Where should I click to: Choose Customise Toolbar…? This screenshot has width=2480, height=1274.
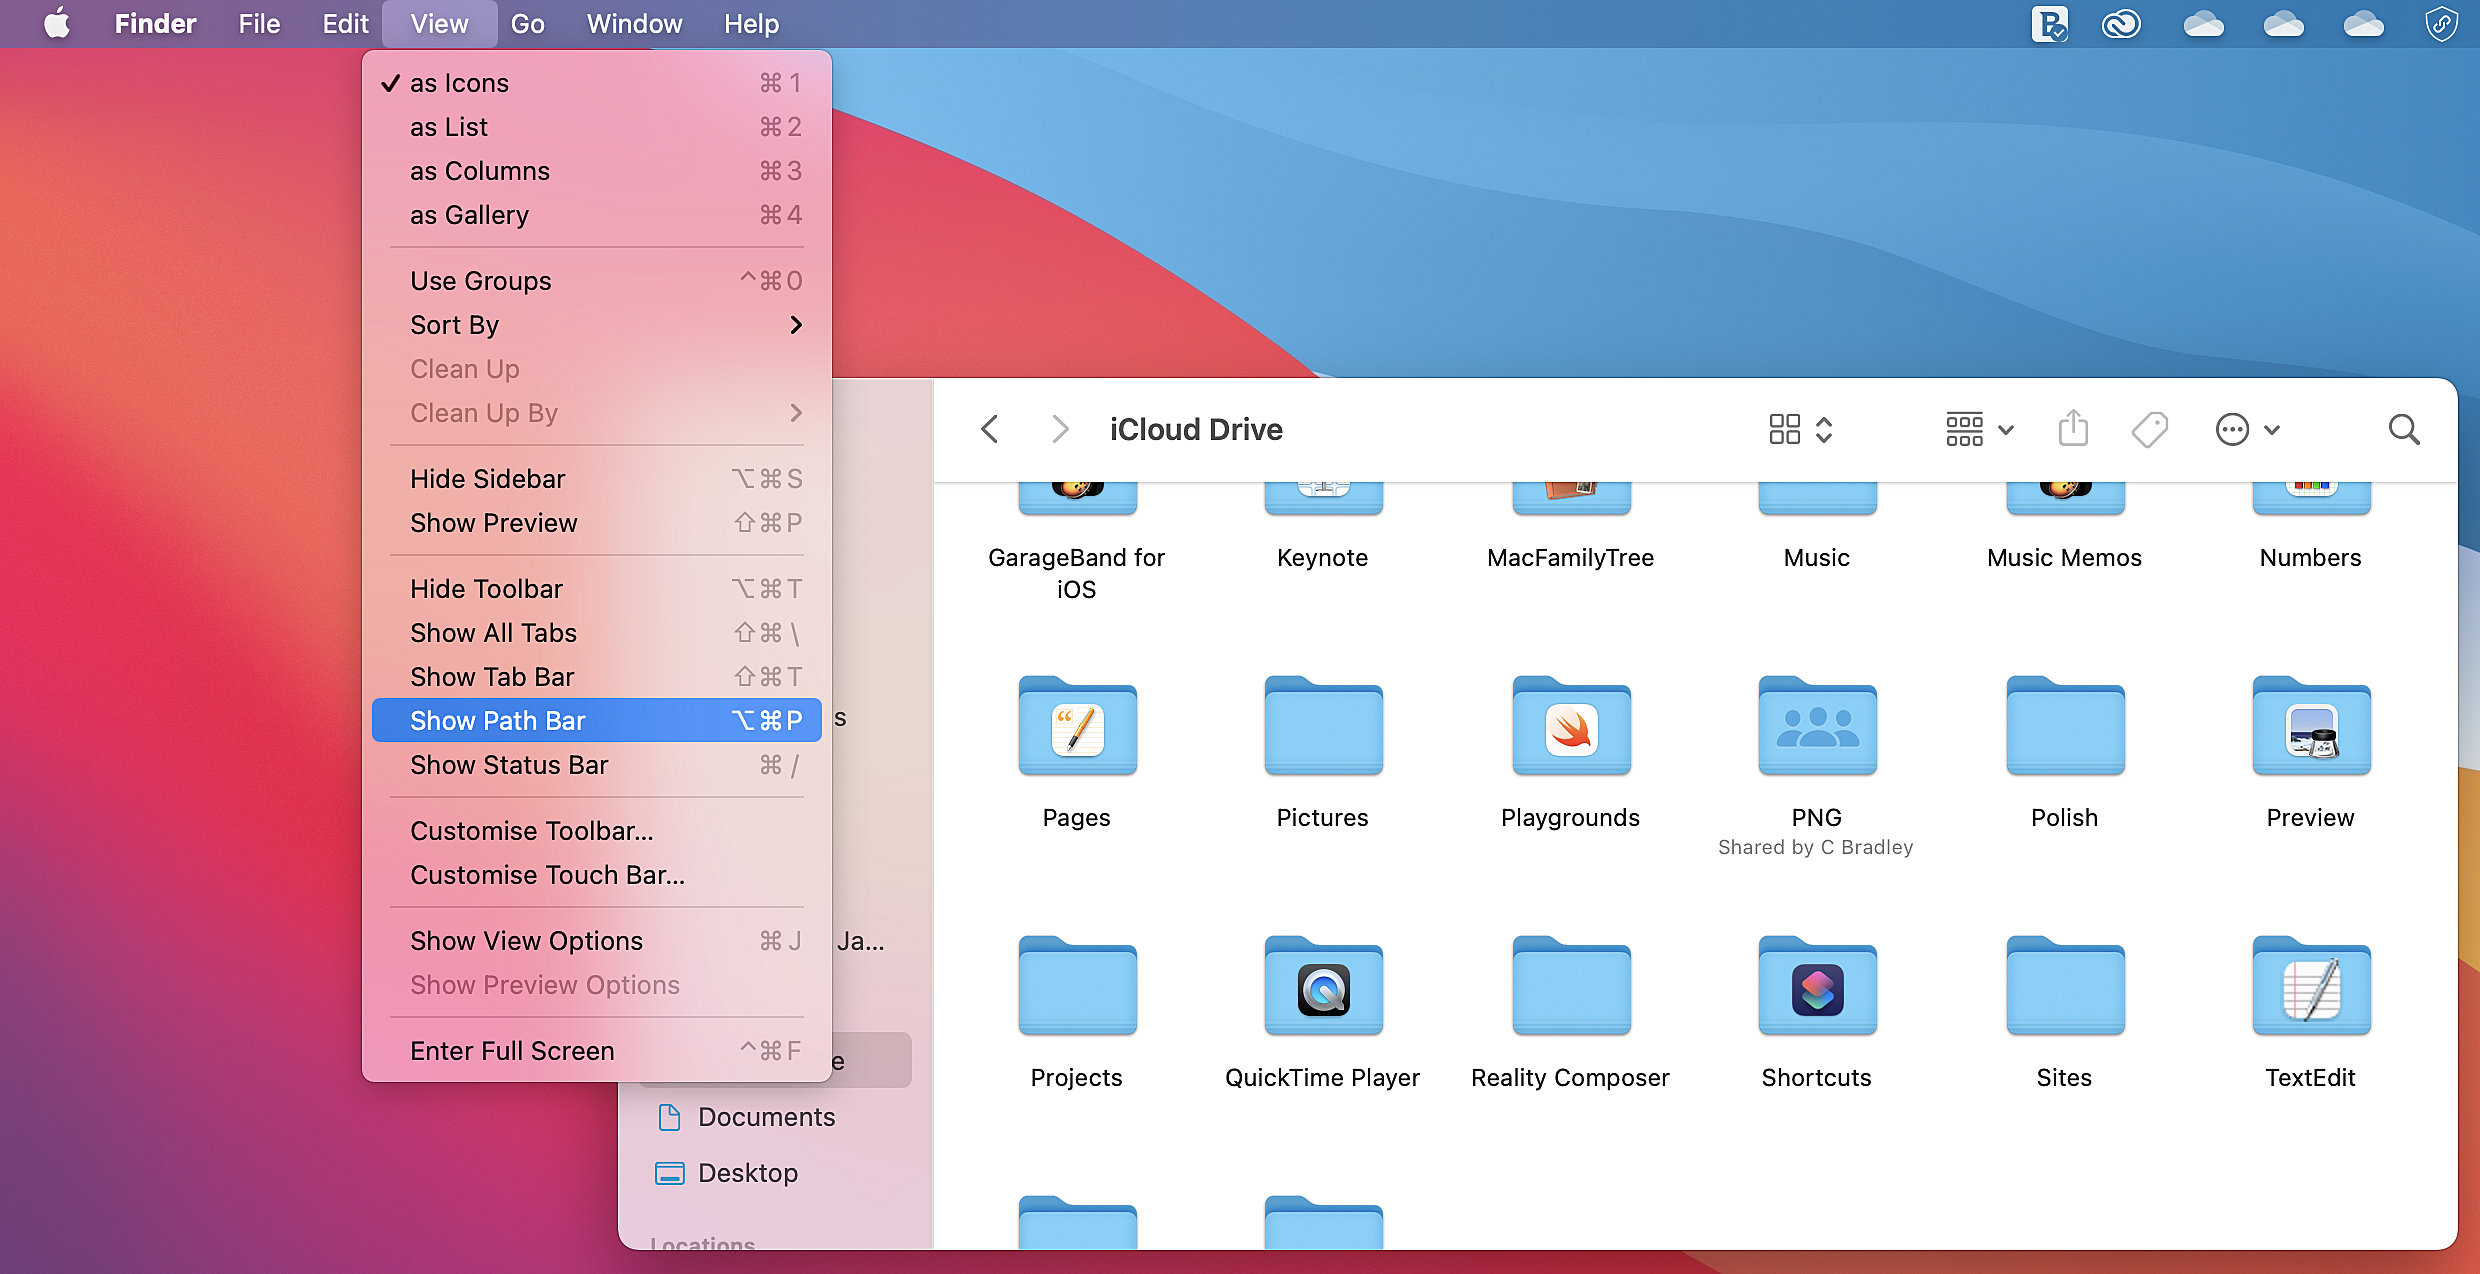point(597,831)
